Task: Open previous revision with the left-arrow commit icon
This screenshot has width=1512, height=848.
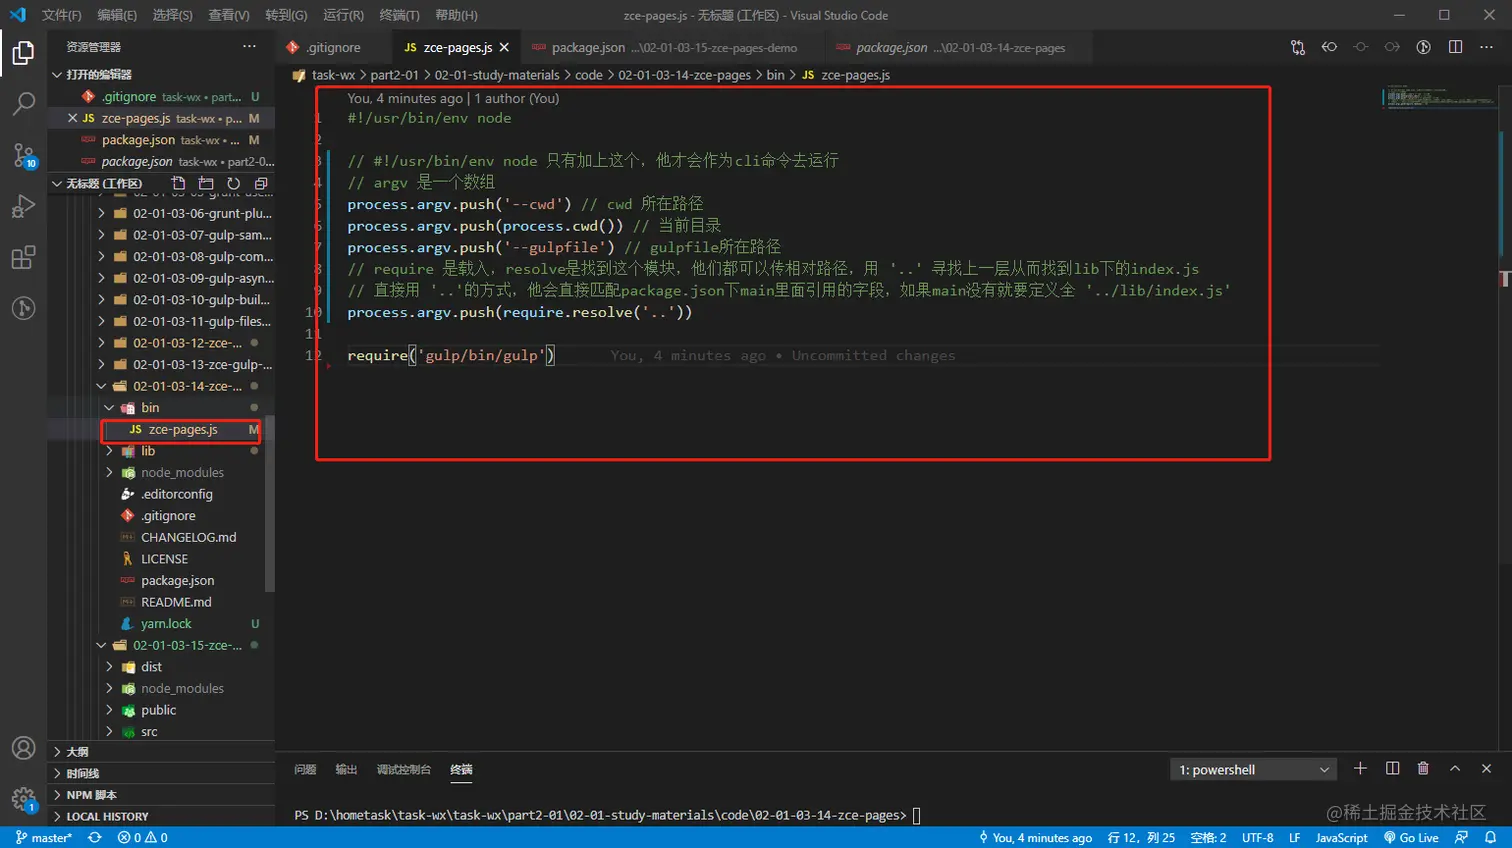Action: [x=1329, y=47]
